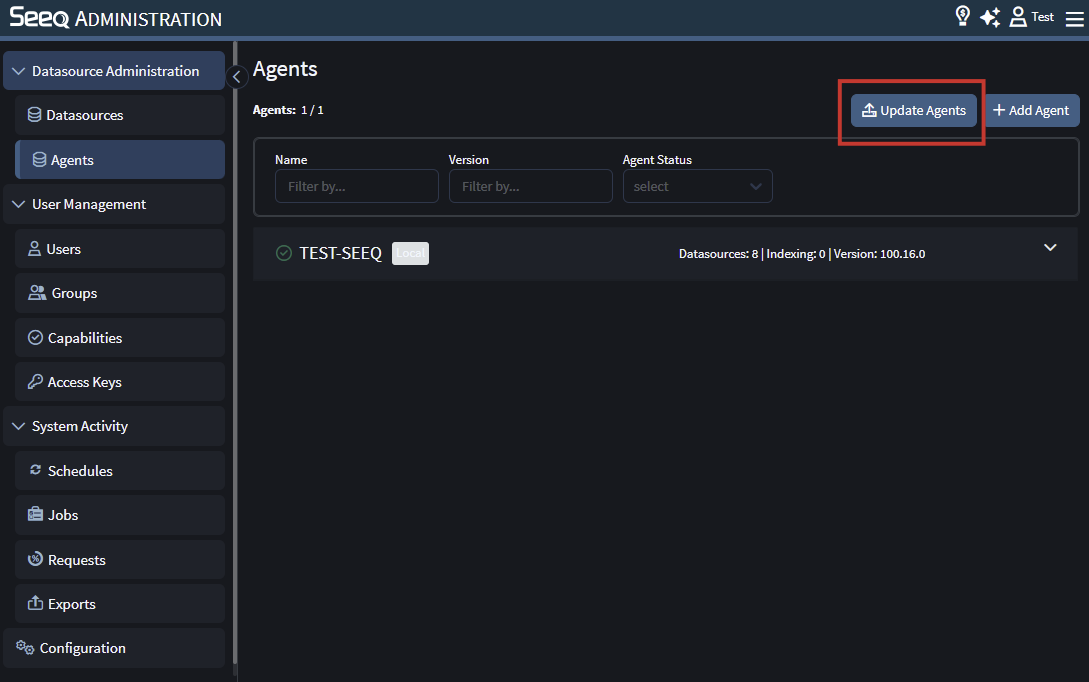1089x682 pixels.
Task: Collapse the System Activity section
Action: (x=19, y=426)
